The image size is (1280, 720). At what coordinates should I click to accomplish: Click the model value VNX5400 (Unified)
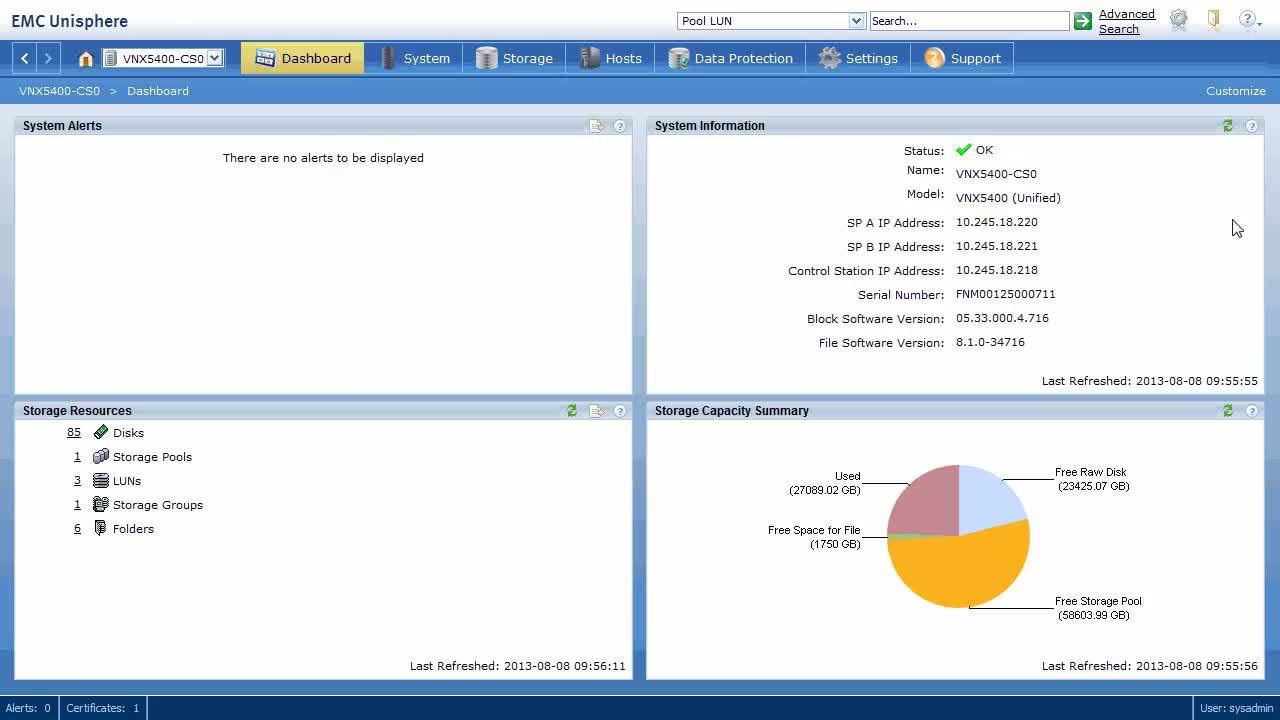tap(1008, 198)
